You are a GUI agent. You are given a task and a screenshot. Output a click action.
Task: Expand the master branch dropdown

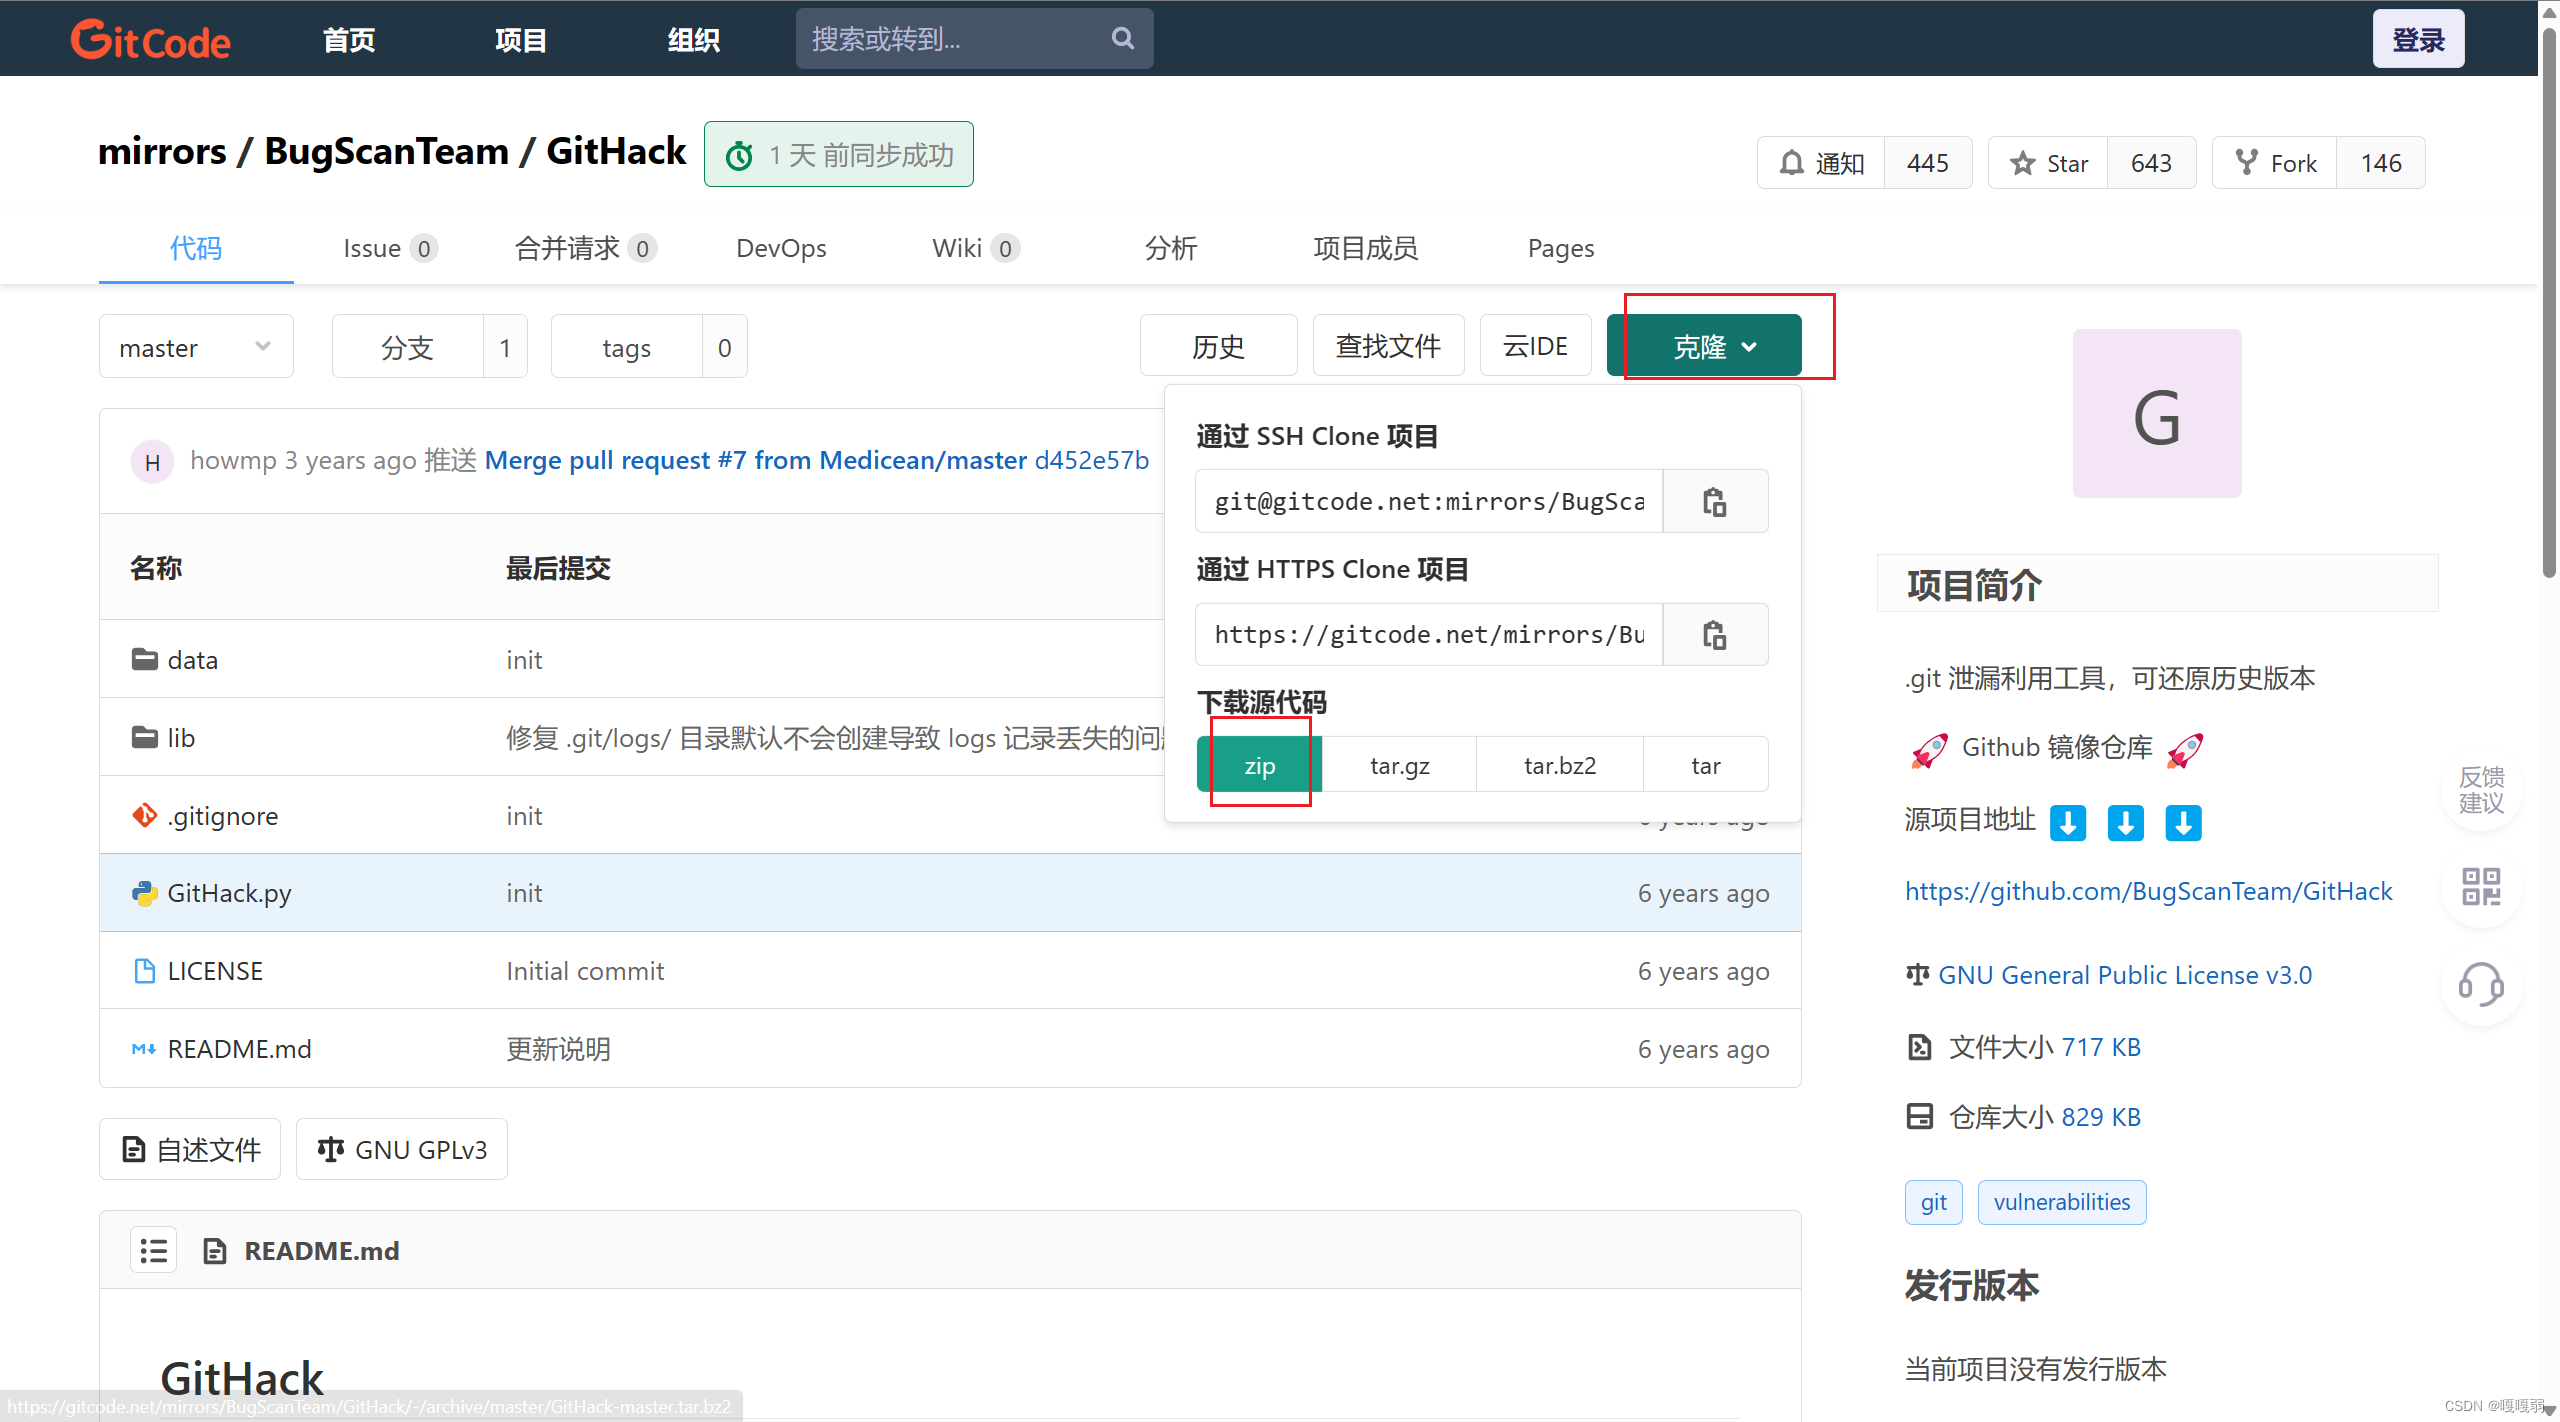[x=195, y=347]
